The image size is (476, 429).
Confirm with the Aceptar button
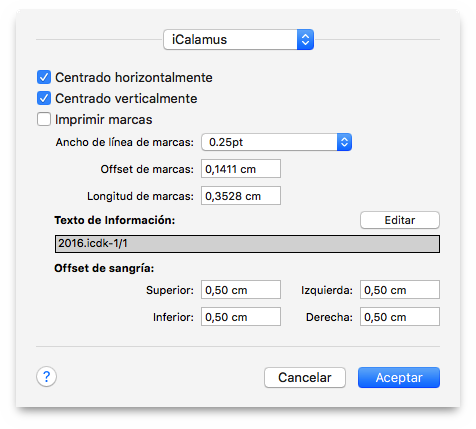coord(399,378)
